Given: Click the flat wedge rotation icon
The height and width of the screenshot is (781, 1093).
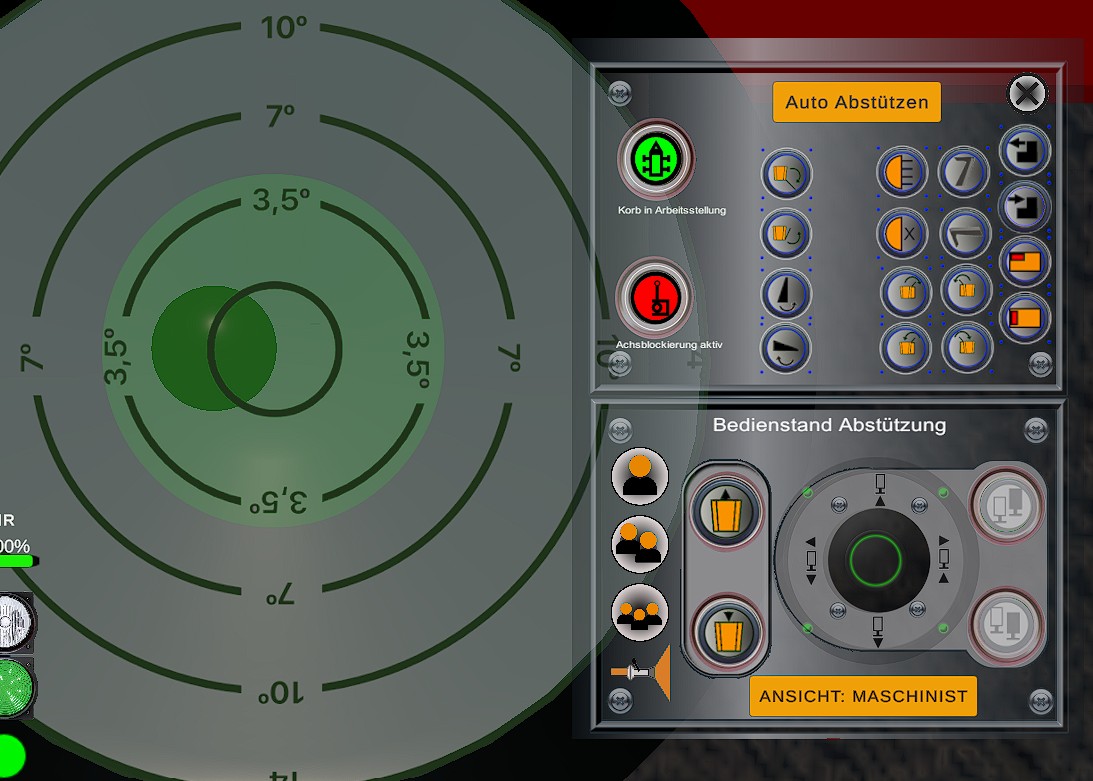Looking at the screenshot, I should (x=786, y=348).
